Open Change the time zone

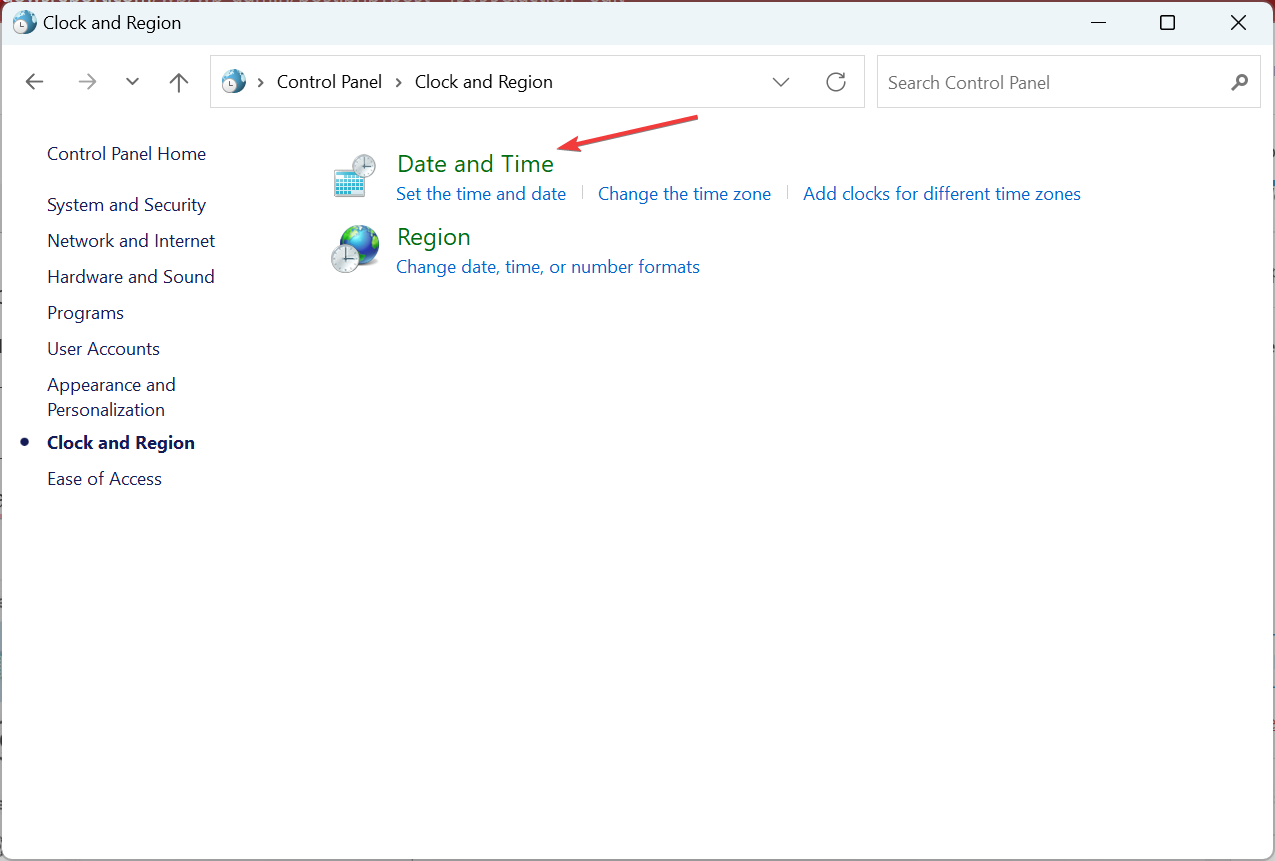pos(684,193)
